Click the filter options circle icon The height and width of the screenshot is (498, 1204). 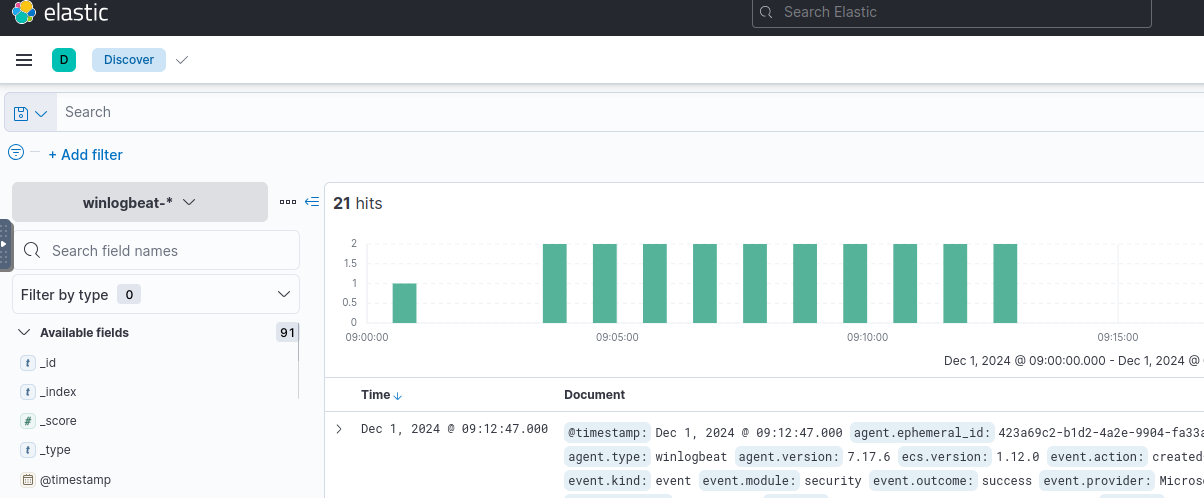click(x=16, y=153)
